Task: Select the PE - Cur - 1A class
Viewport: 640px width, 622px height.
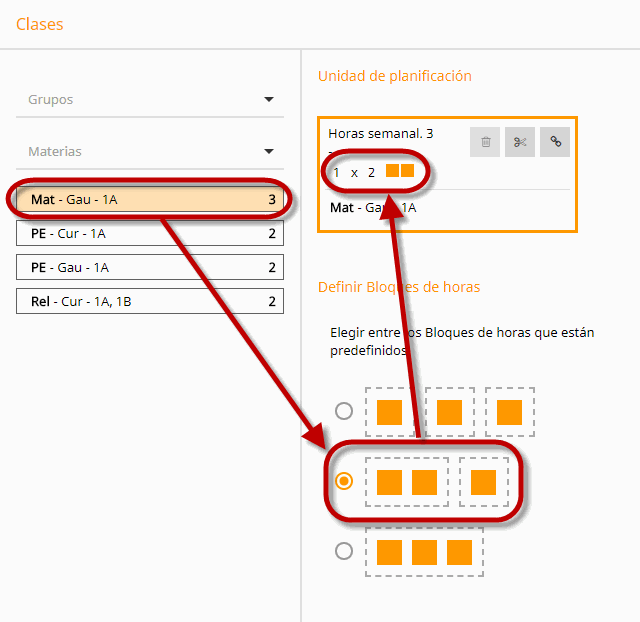Action: click(x=150, y=233)
